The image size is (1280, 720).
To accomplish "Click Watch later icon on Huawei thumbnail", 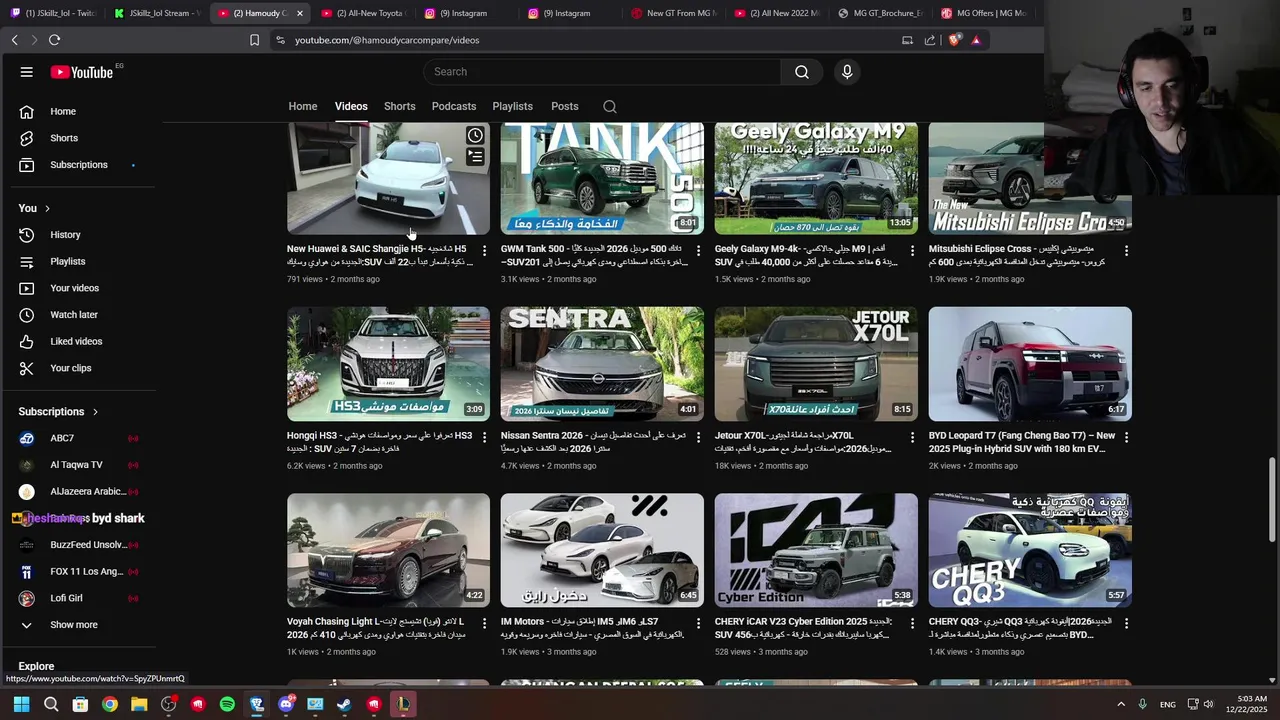I will point(475,135).
